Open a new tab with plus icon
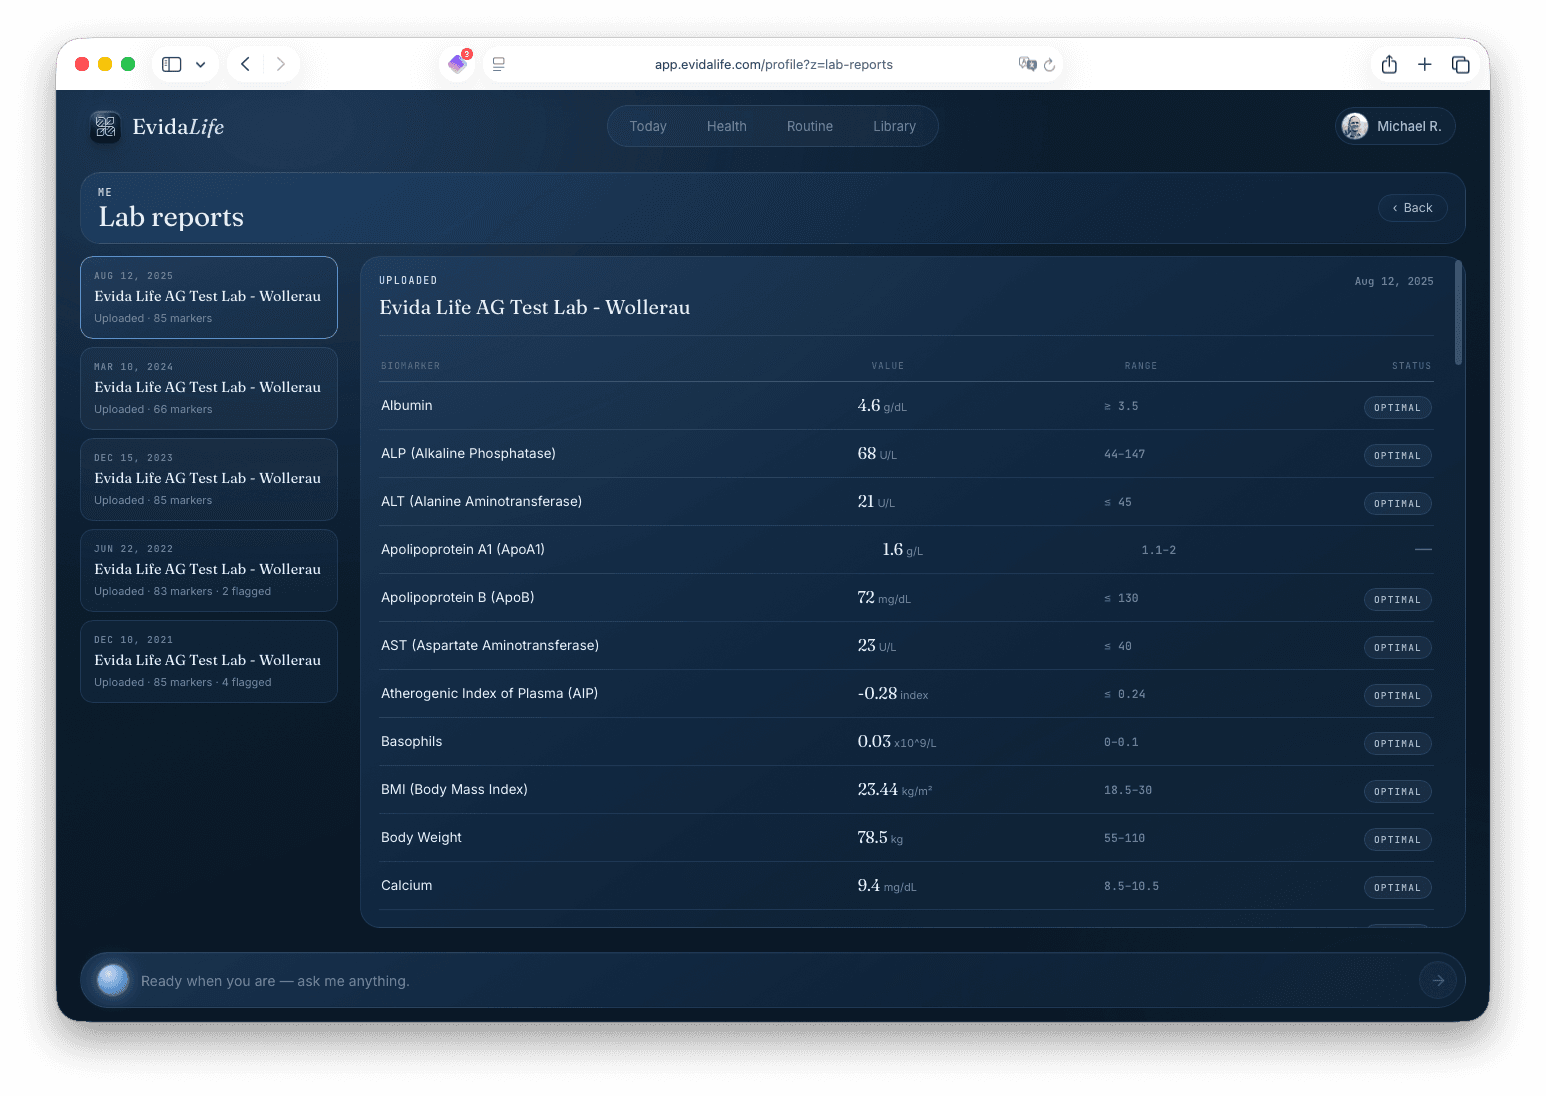Screen dimensions: 1546x1096 coord(1425,64)
